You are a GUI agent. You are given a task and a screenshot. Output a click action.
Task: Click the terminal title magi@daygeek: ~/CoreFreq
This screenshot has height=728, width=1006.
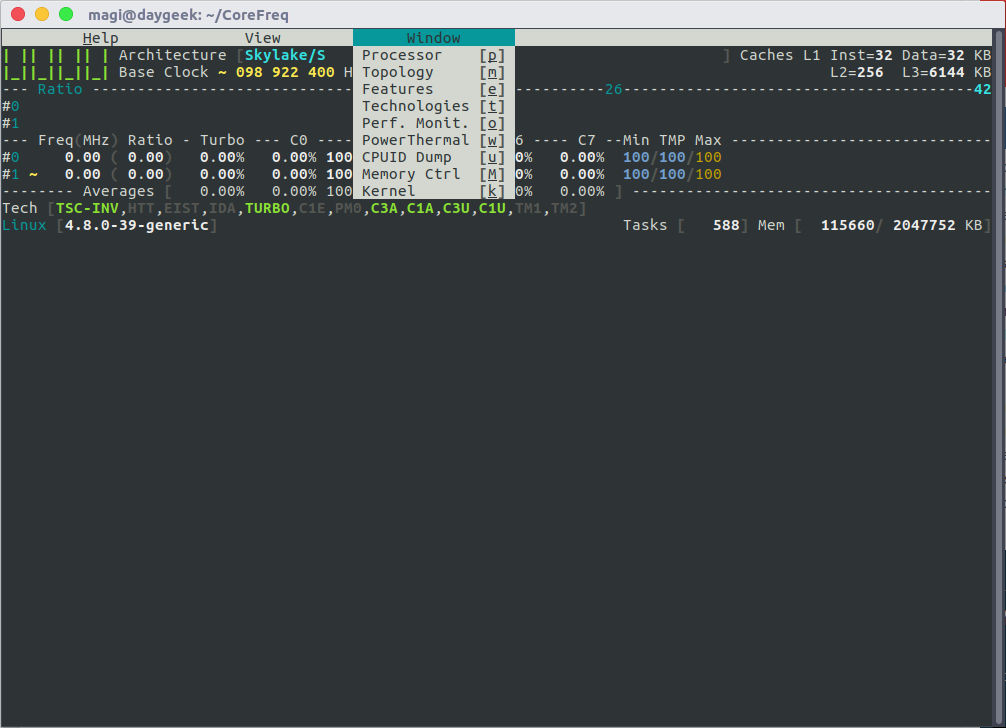[189, 14]
